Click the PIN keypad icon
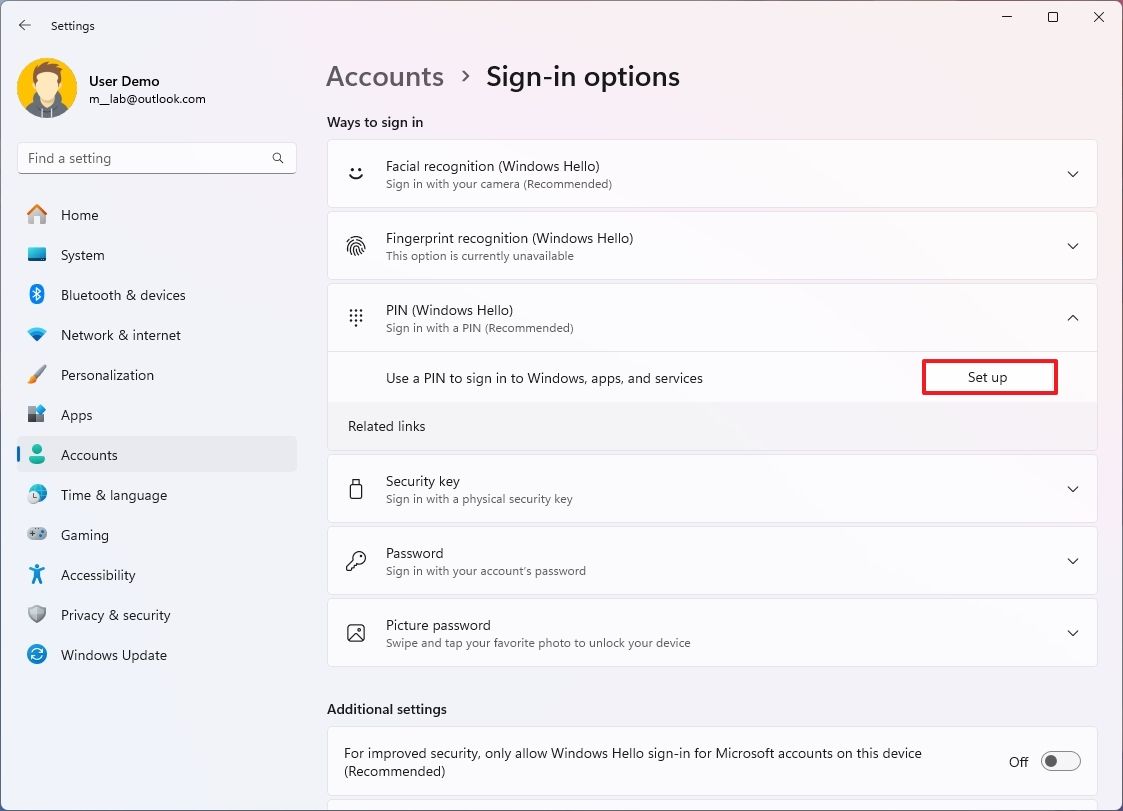Image resolution: width=1123 pixels, height=811 pixels. point(355,317)
